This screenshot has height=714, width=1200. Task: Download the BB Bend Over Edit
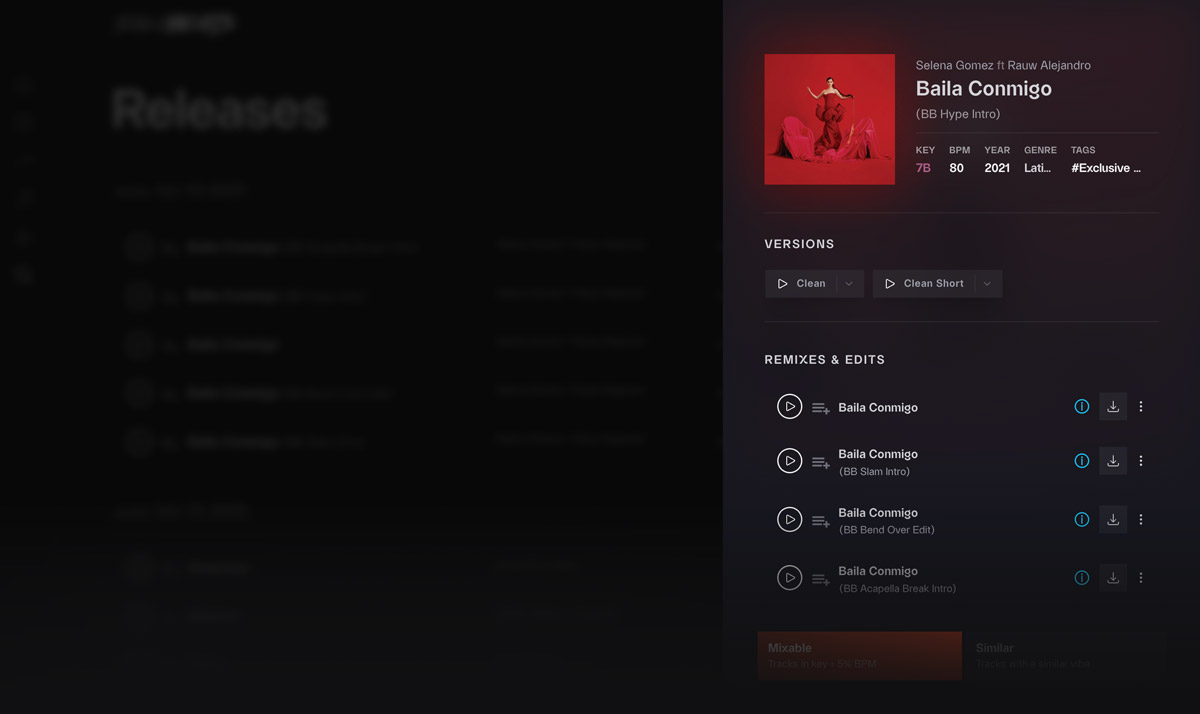point(1113,519)
